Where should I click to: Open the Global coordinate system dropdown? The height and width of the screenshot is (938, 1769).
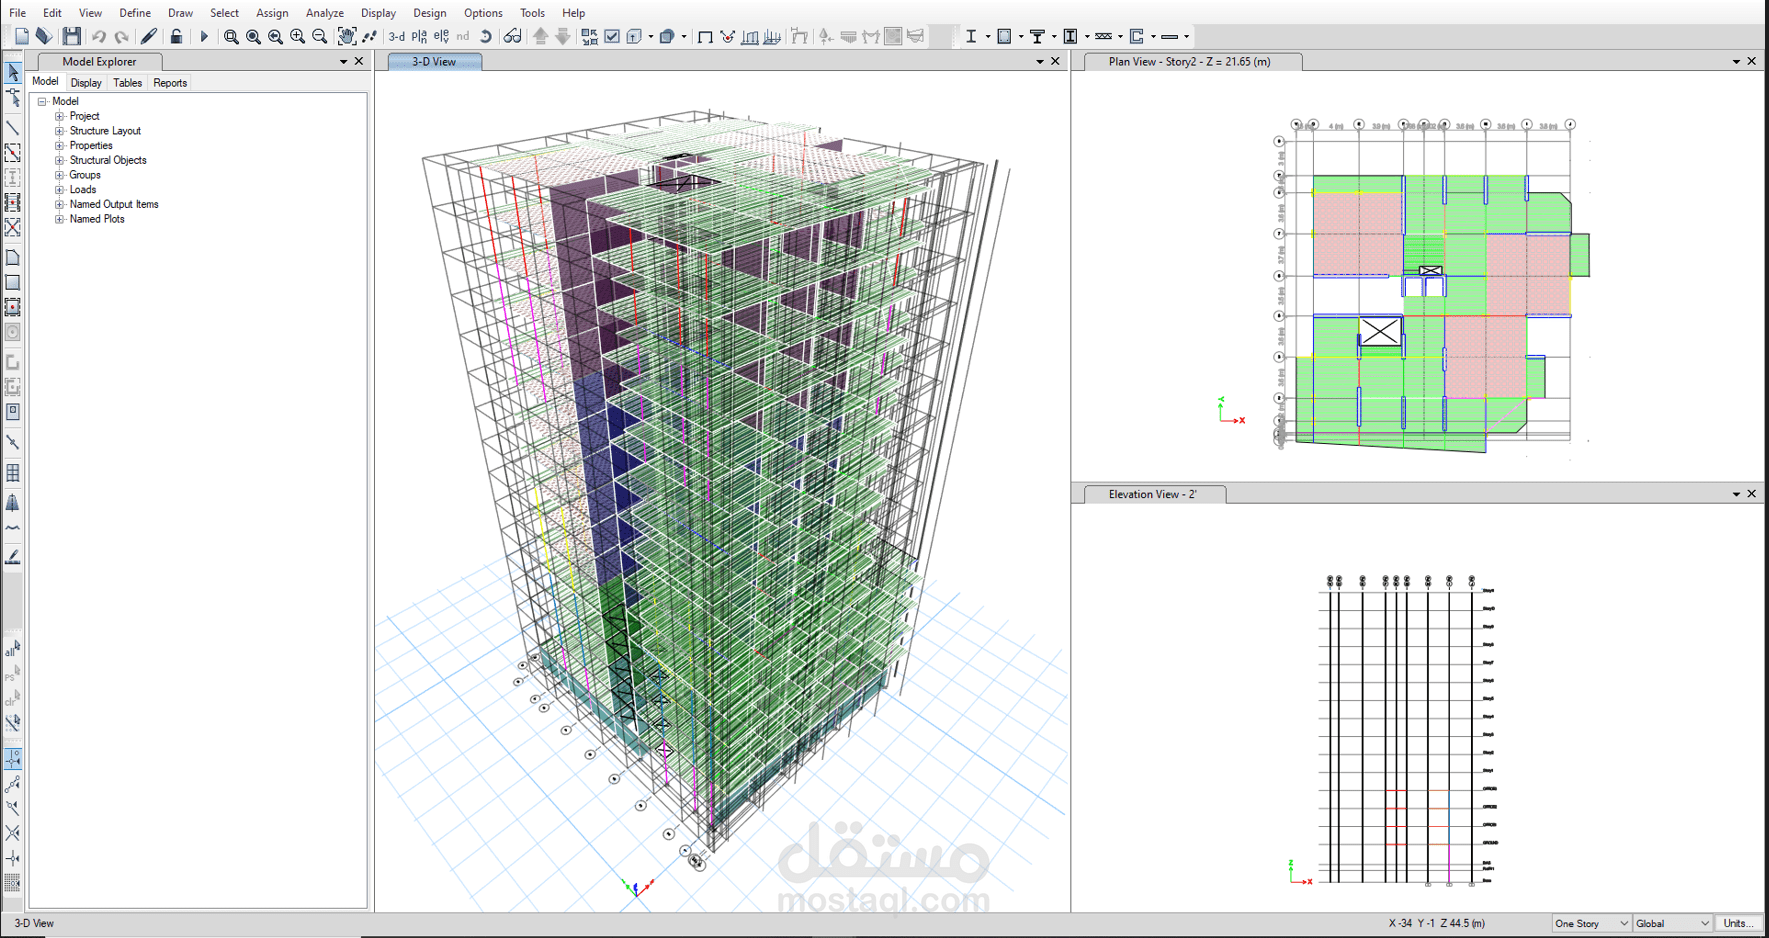1672,923
